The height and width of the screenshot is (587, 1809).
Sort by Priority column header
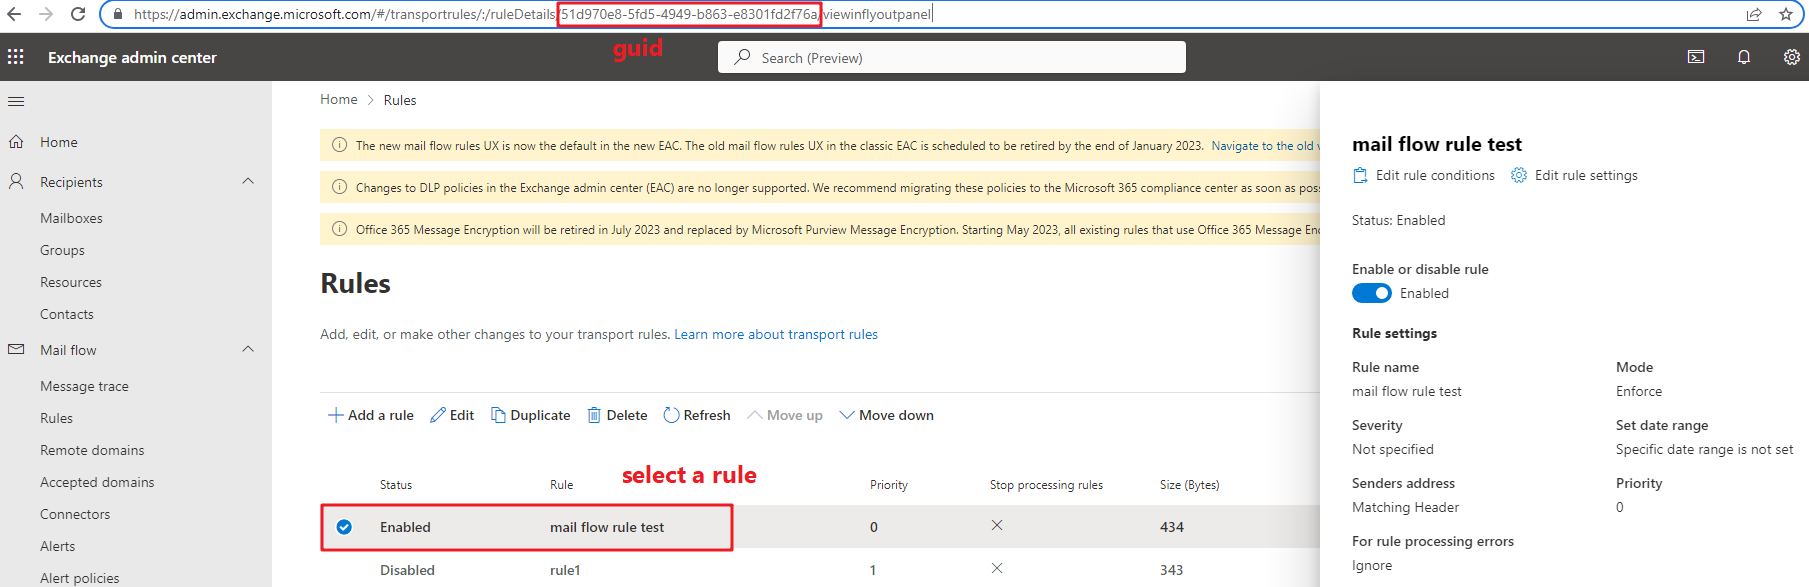889,485
